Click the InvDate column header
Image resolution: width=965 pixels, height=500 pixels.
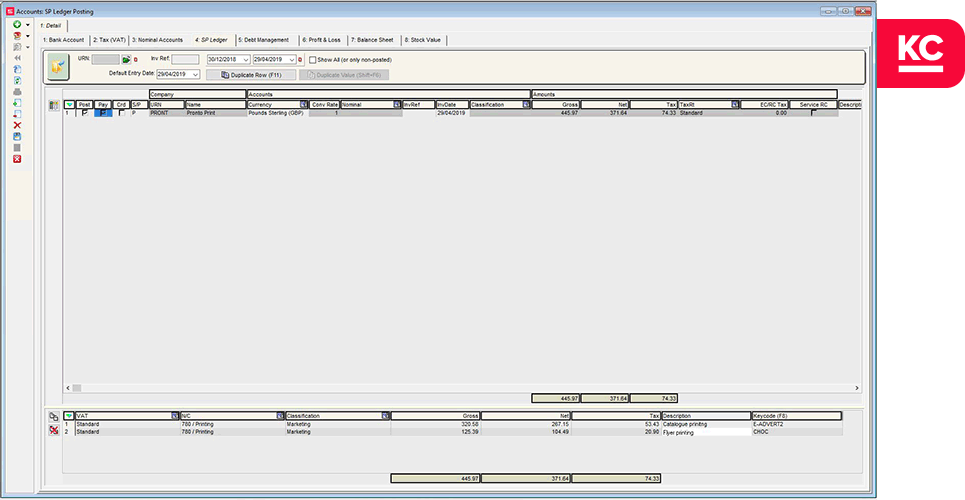coord(452,105)
